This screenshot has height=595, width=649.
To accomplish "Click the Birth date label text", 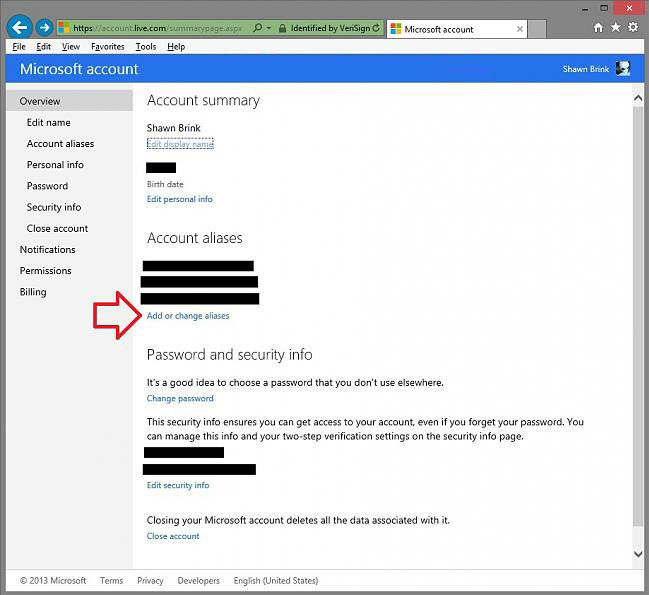I will [x=165, y=184].
